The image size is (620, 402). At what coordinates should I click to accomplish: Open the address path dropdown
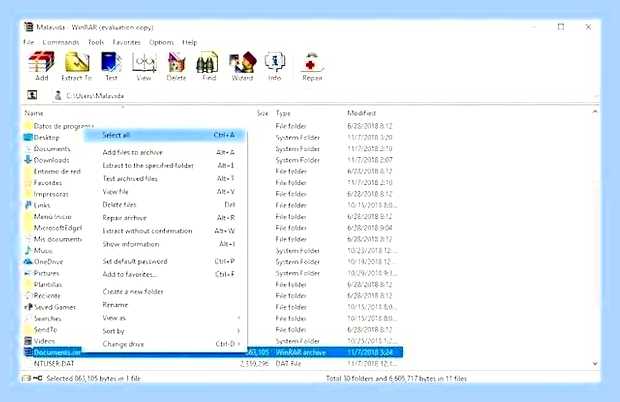coord(595,96)
